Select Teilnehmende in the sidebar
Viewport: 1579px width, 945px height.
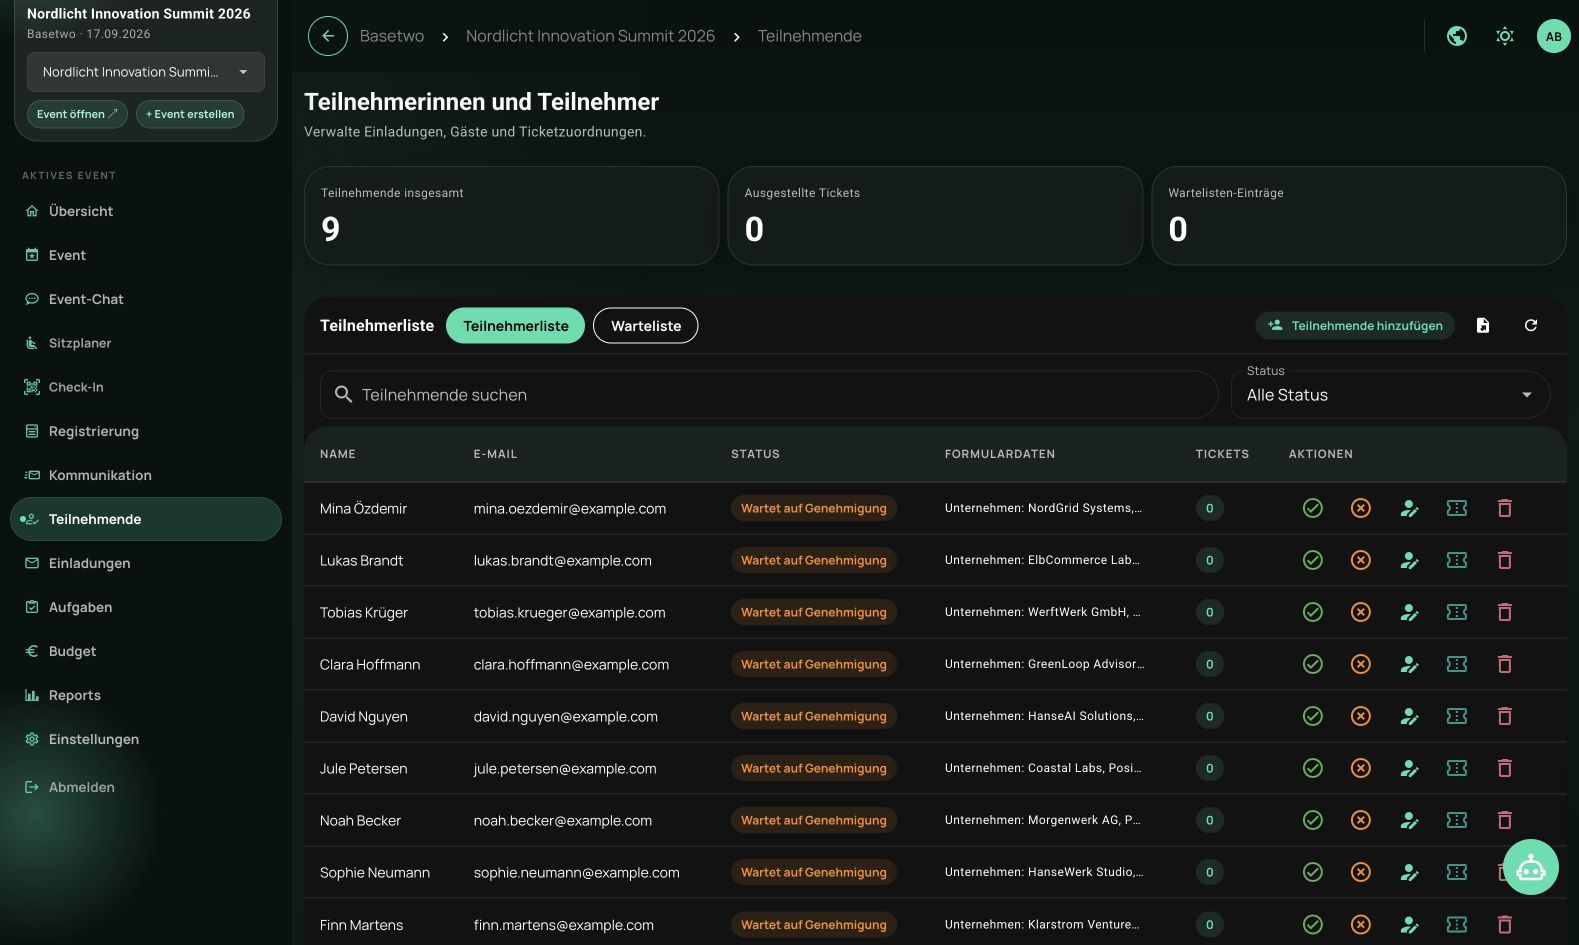pos(146,519)
